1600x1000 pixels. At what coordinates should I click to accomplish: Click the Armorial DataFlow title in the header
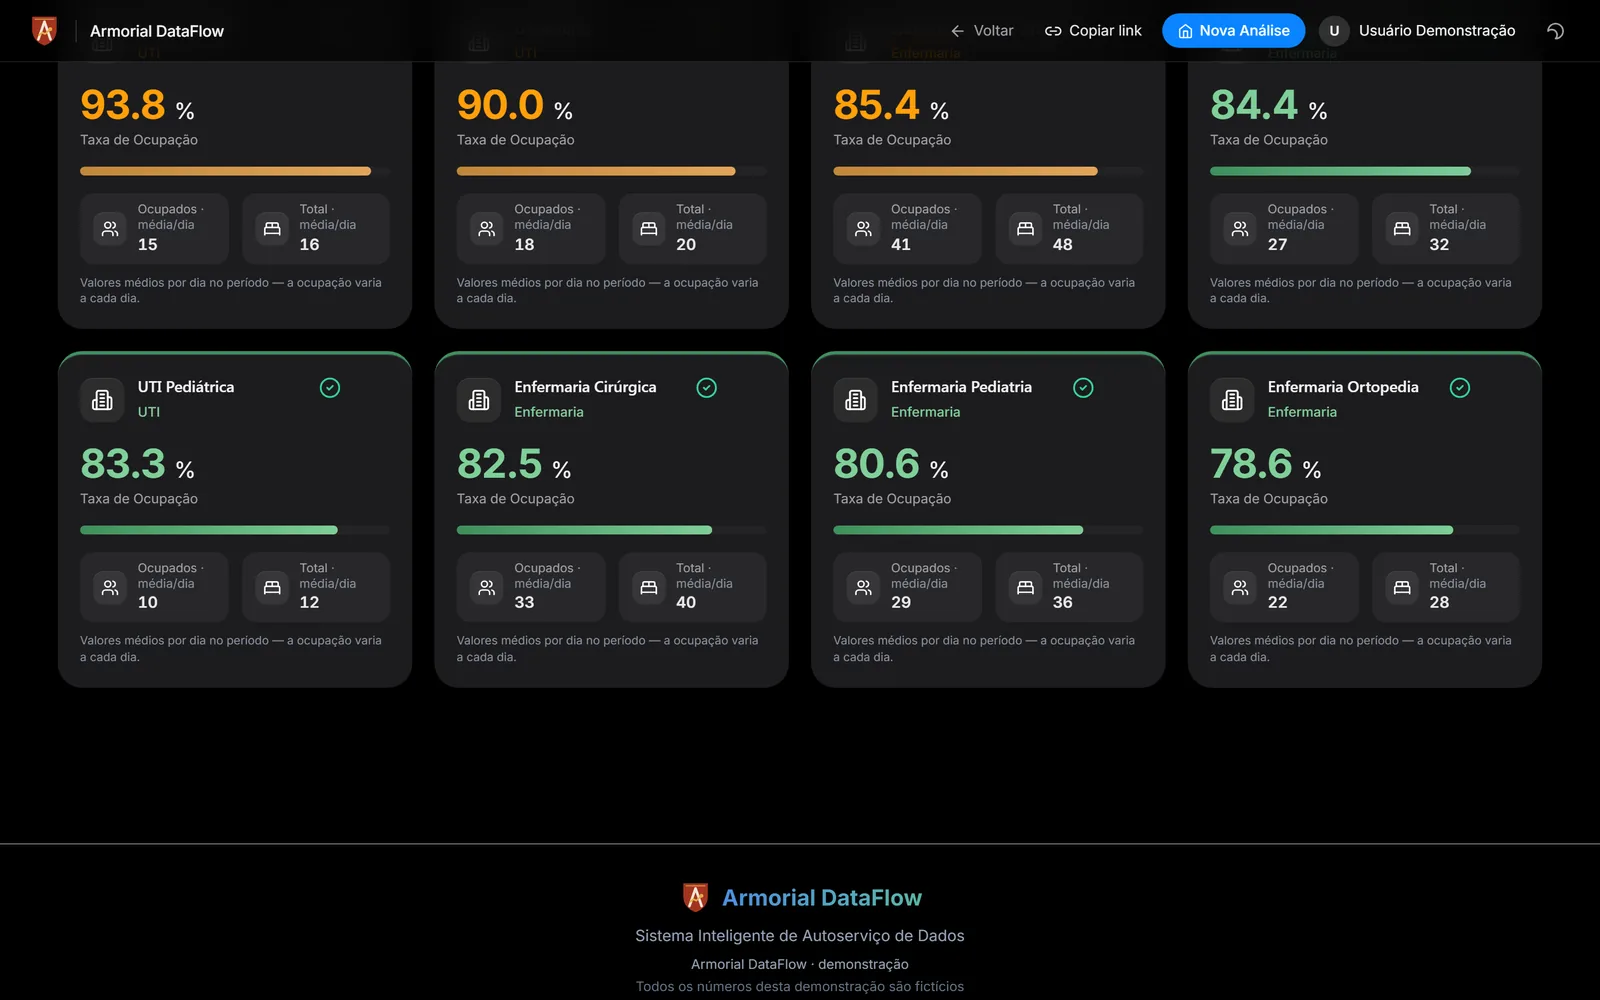pyautogui.click(x=157, y=31)
